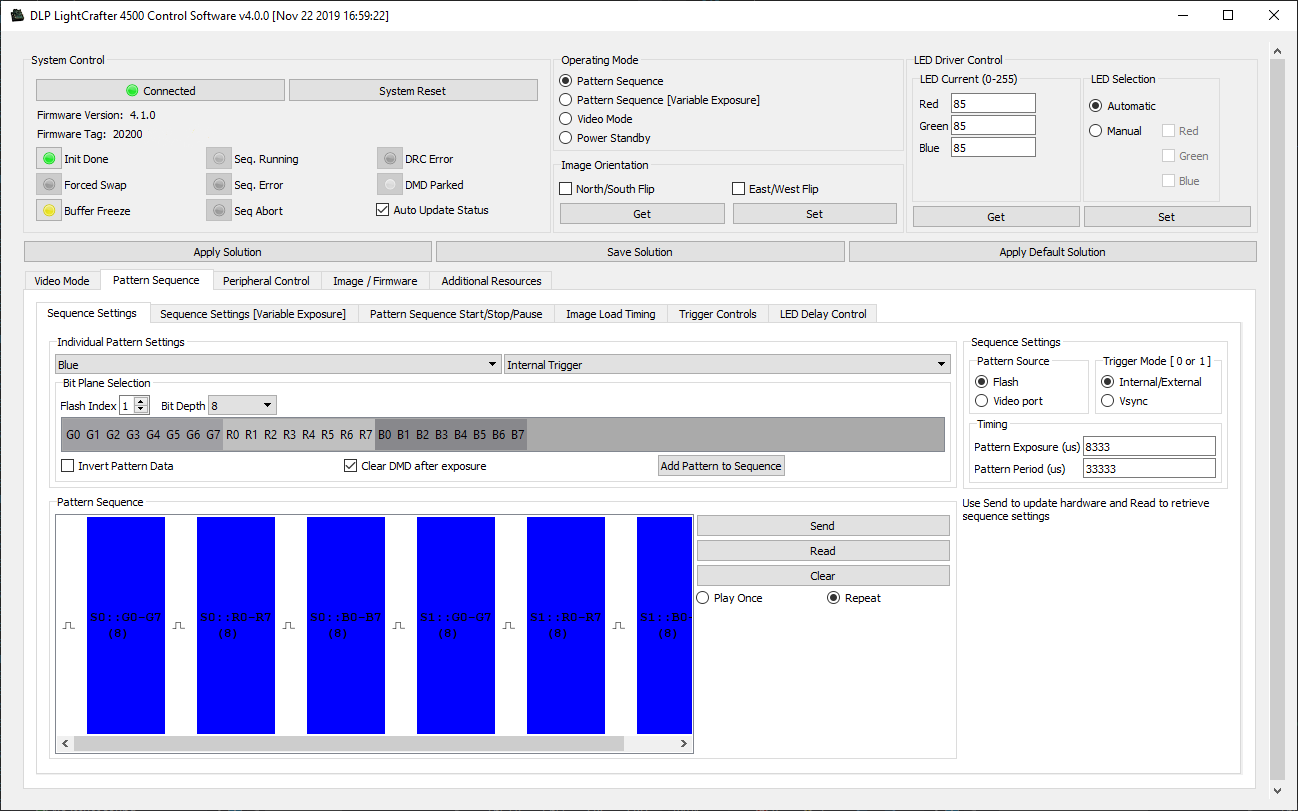Screen dimensions: 1298x811
Task: Click the Buffer Freeze status indicator
Action: click(48, 210)
